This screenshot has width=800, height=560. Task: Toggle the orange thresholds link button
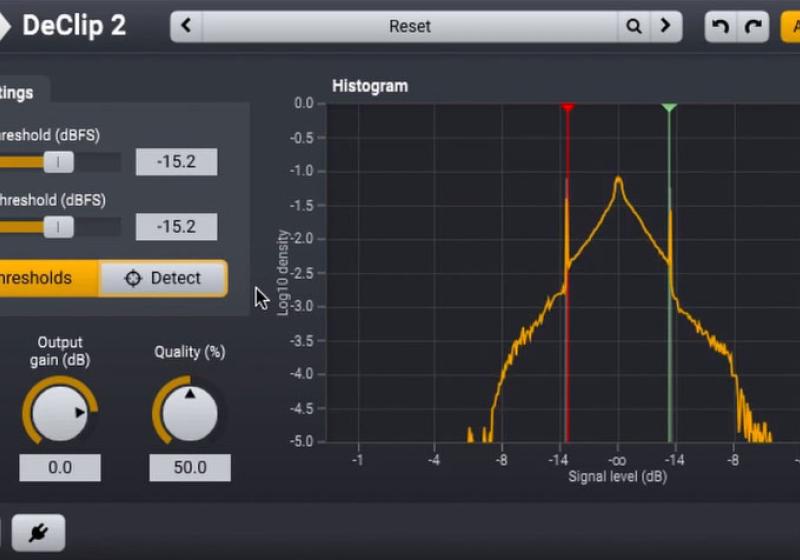[45, 278]
